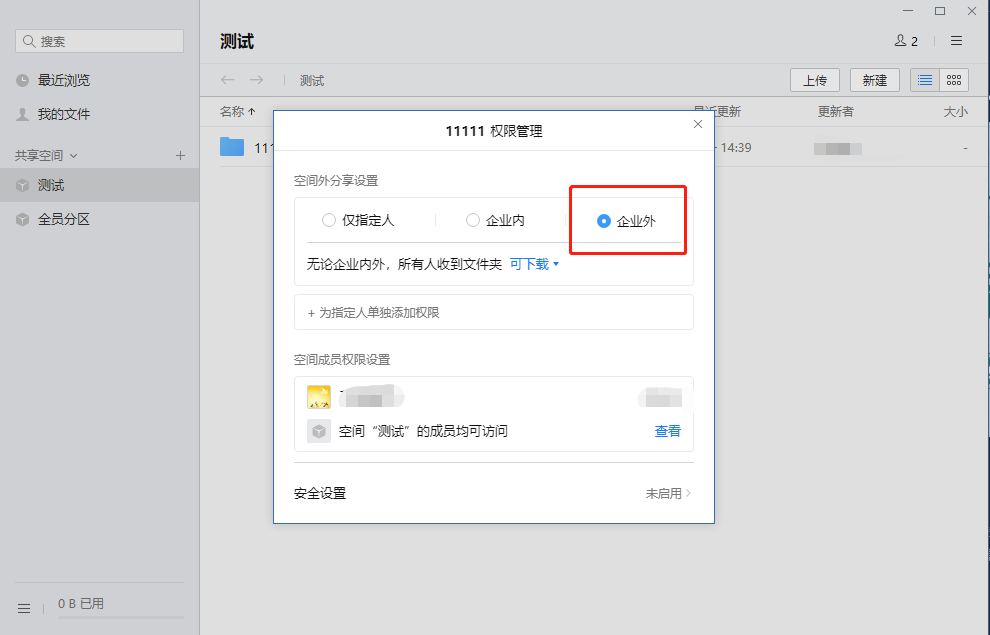Switch to grid view icon
This screenshot has width=990, height=635.
[954, 80]
